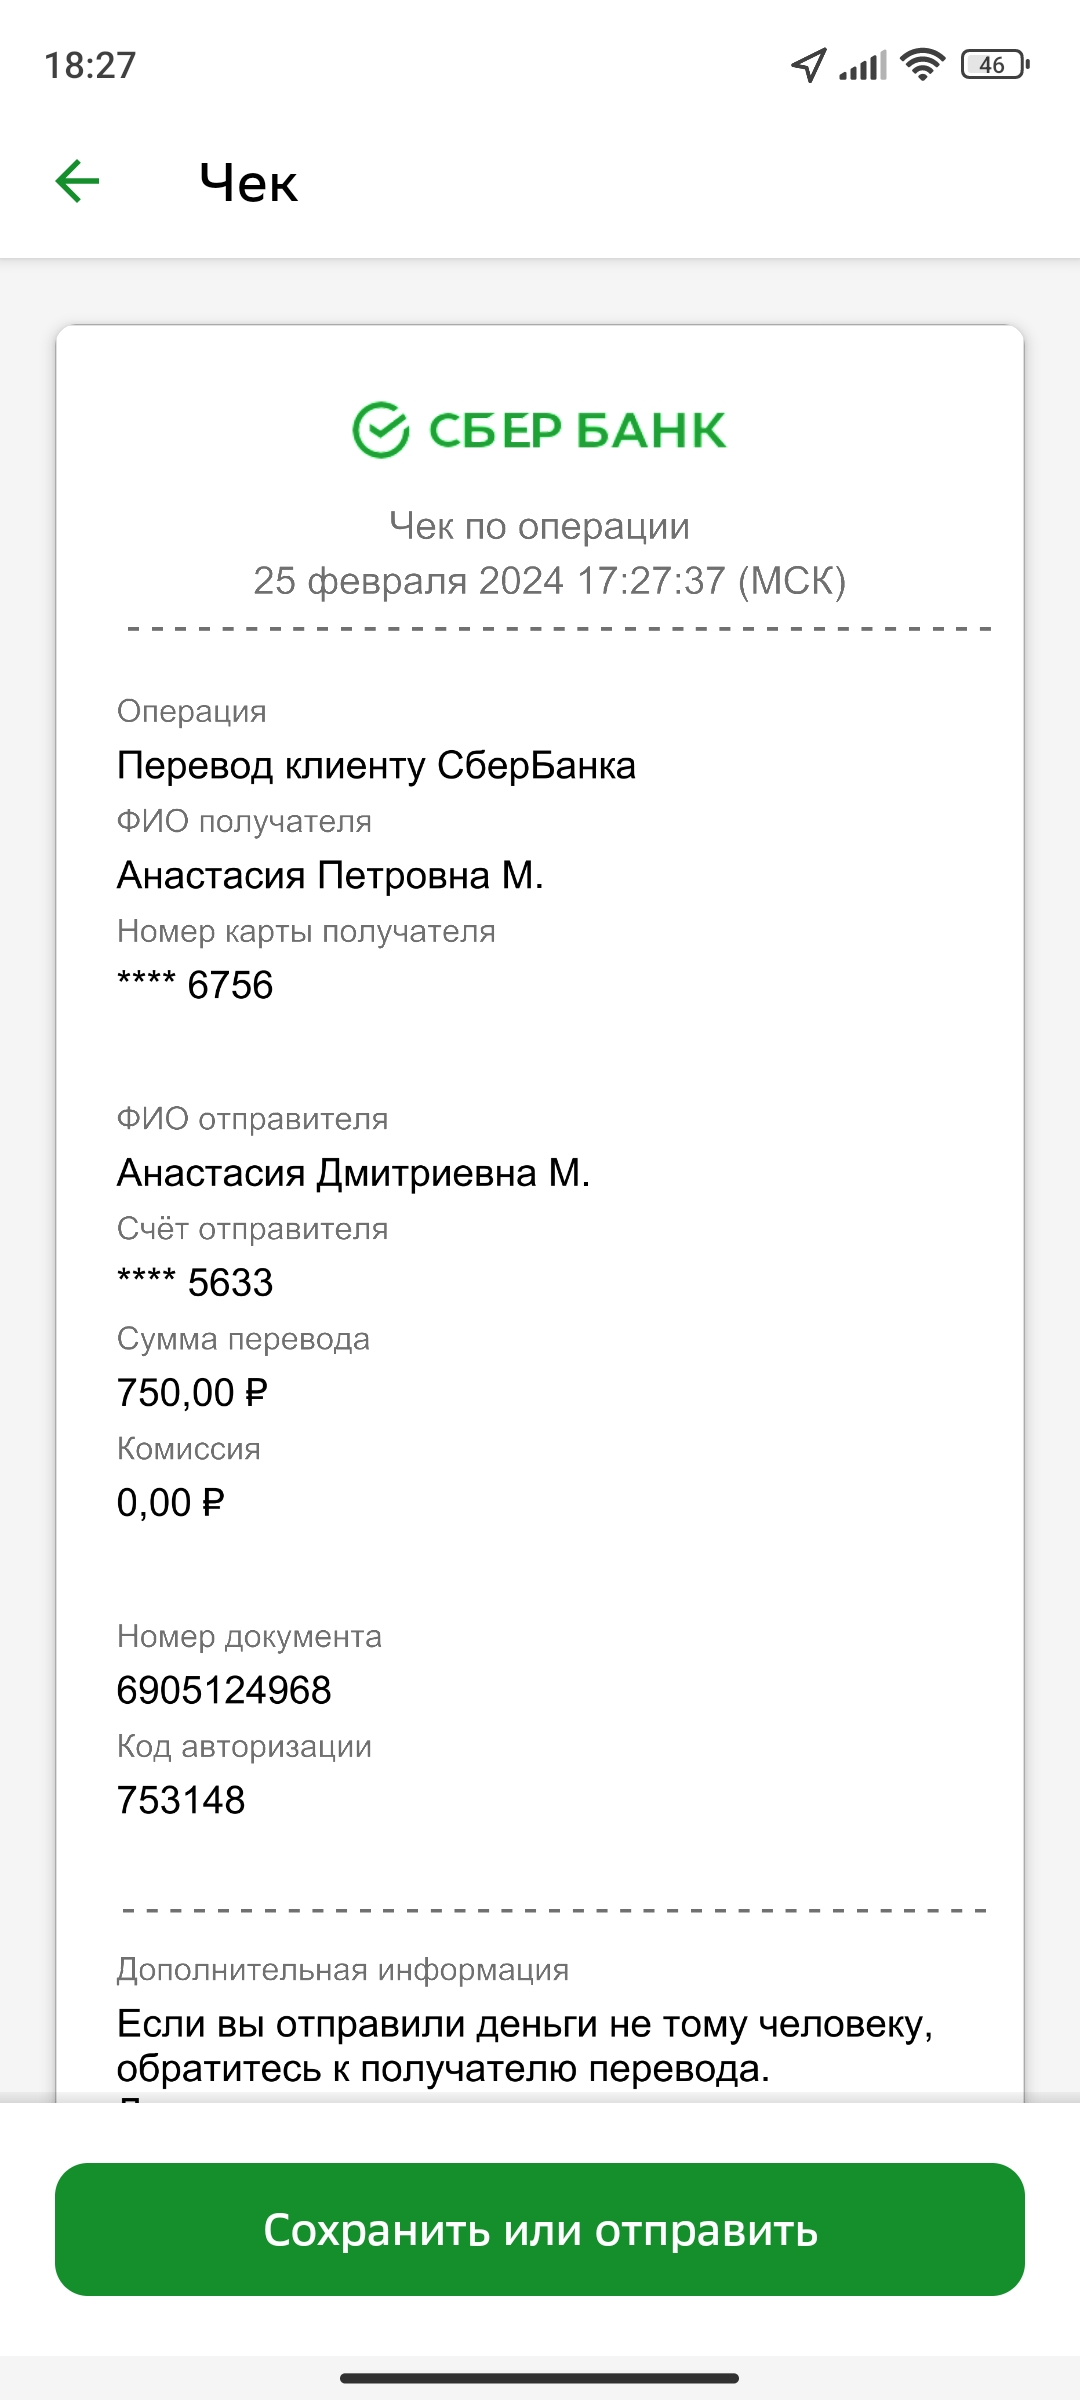Tap the operation date 25 февраля 2024
1080x2400 pixels.
[x=408, y=581]
